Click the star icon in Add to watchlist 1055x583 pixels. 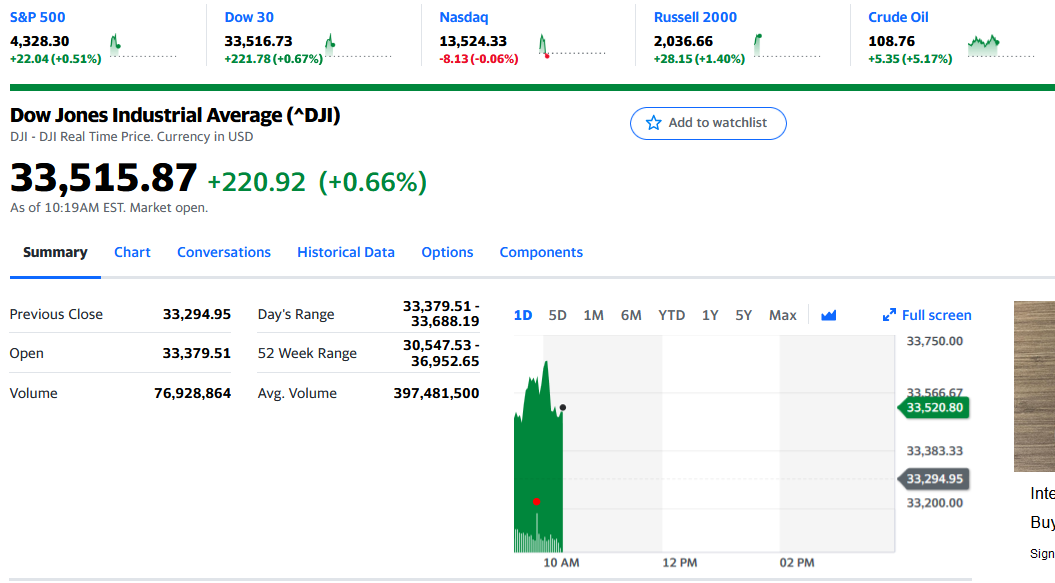coord(653,123)
